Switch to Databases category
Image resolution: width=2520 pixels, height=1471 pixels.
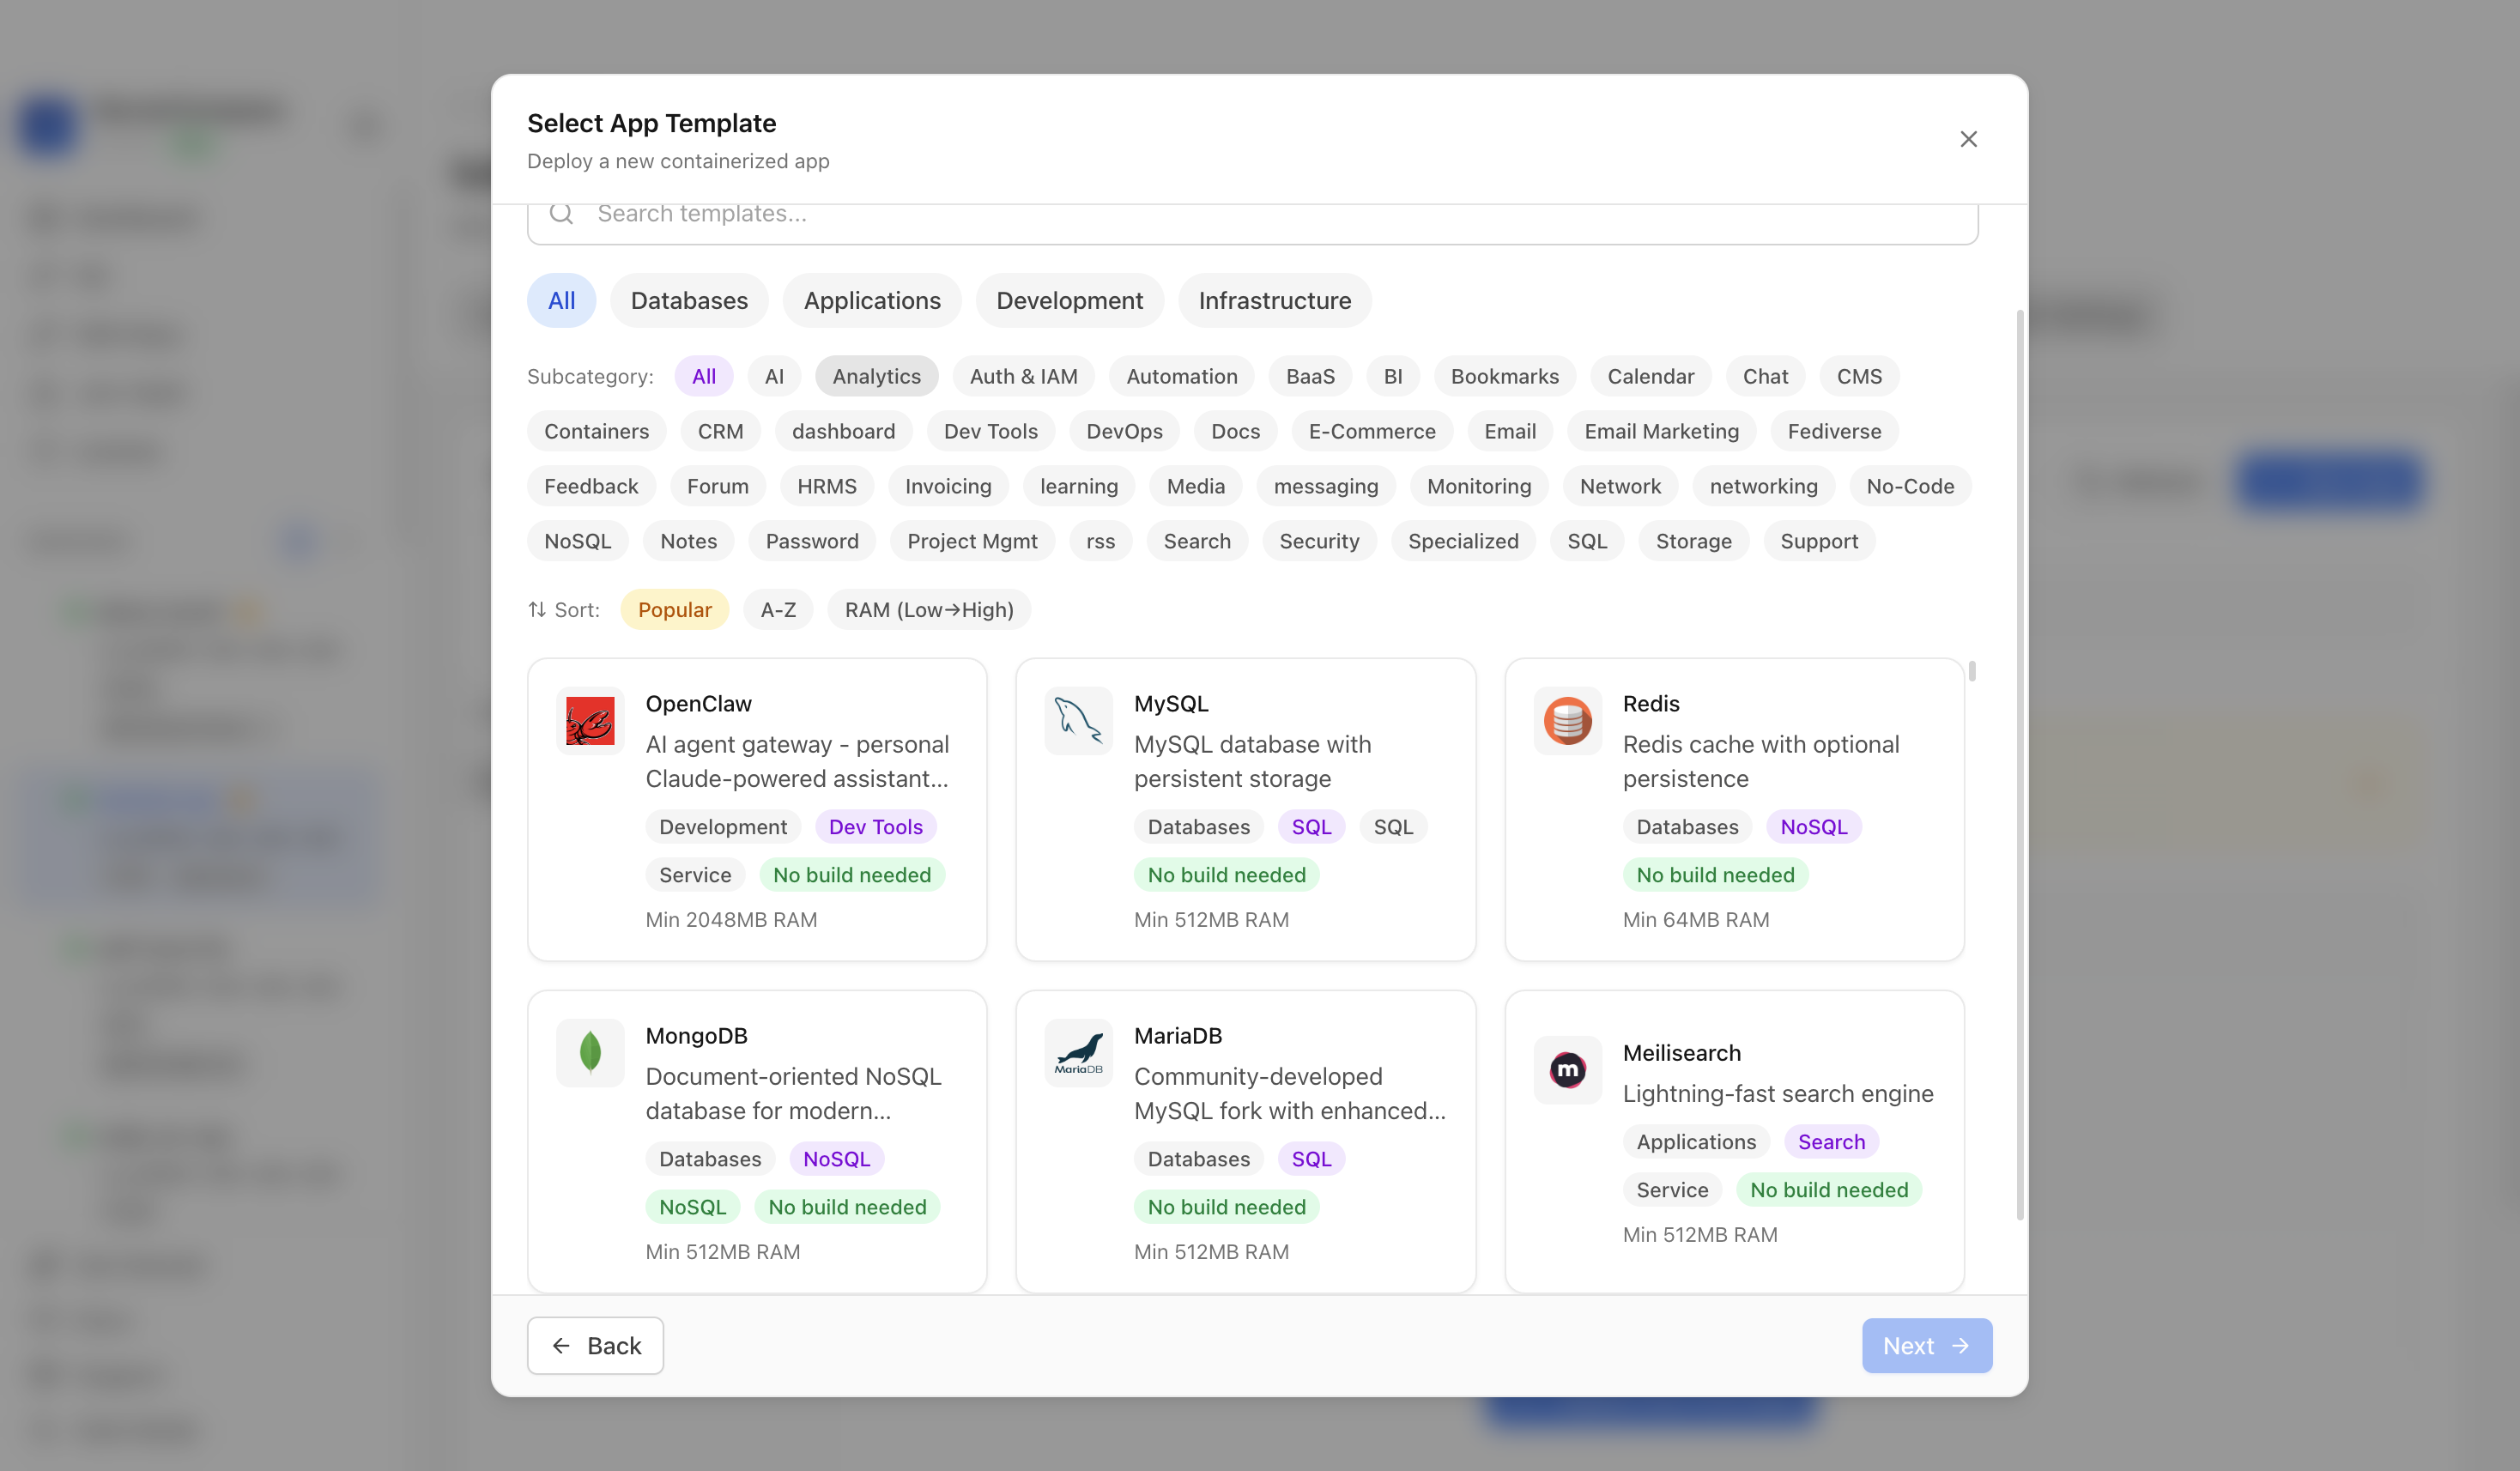pyautogui.click(x=689, y=300)
